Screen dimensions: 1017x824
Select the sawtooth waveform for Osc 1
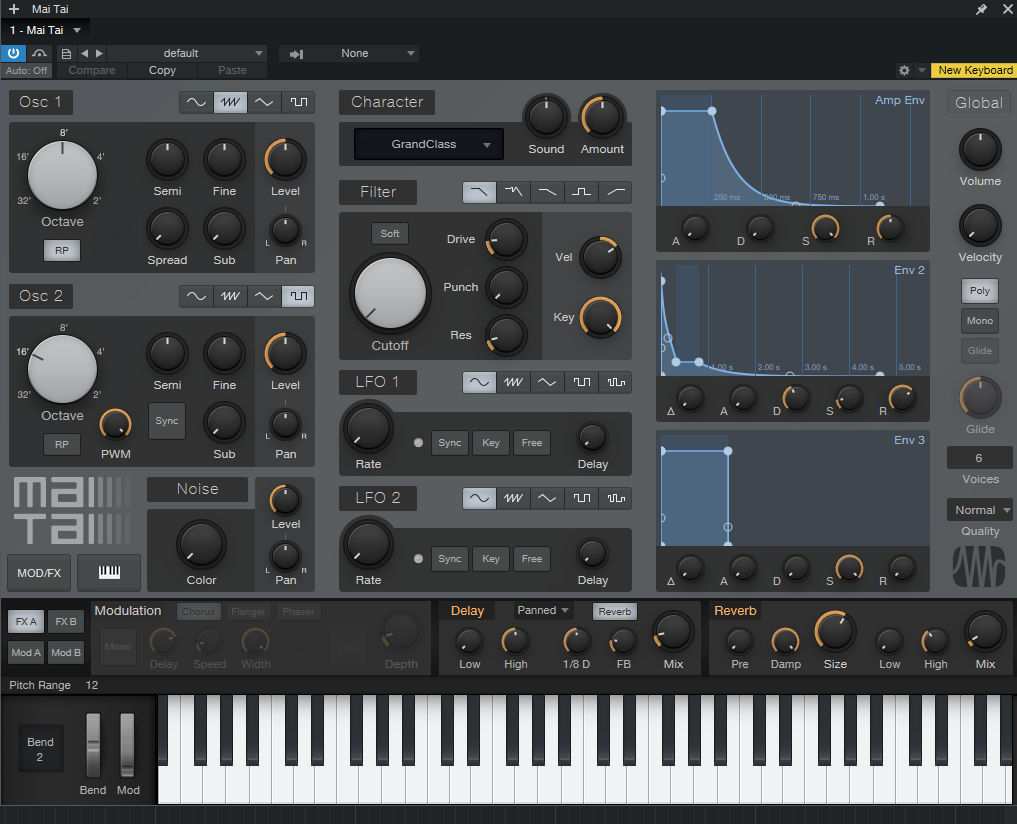pyautogui.click(x=230, y=102)
